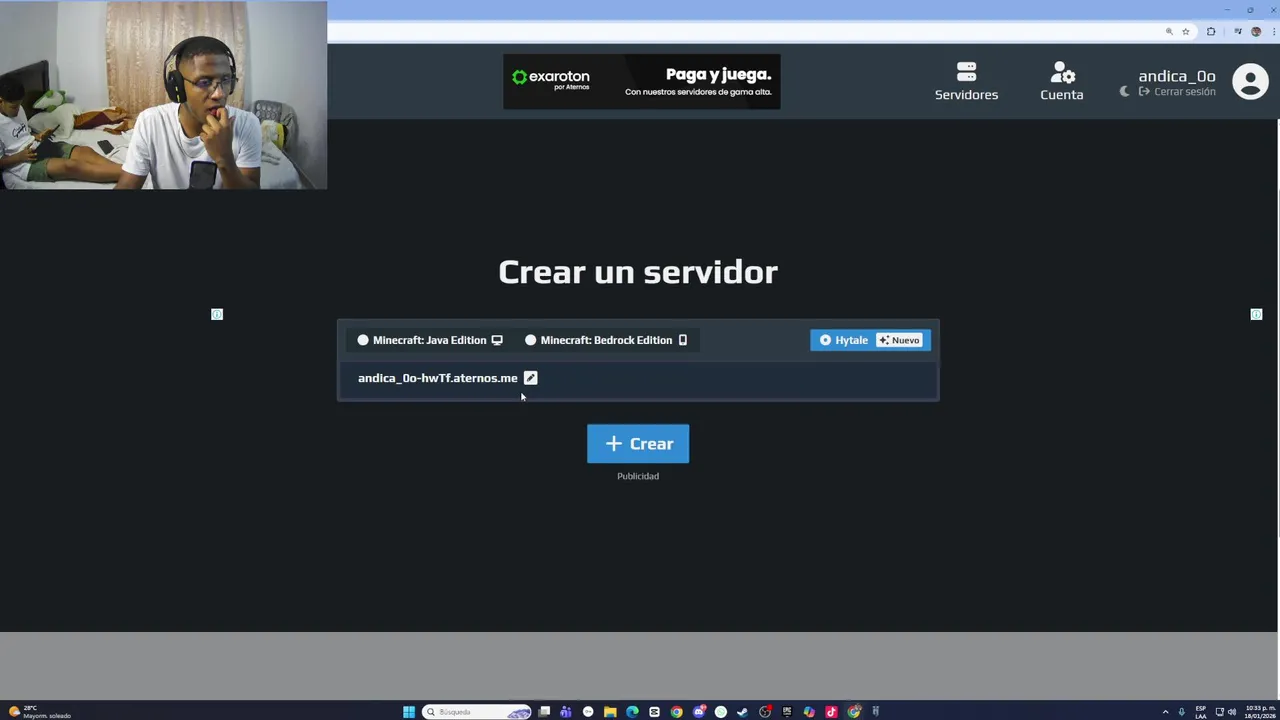Open the weather widget in taskbar

pyautogui.click(x=40, y=712)
